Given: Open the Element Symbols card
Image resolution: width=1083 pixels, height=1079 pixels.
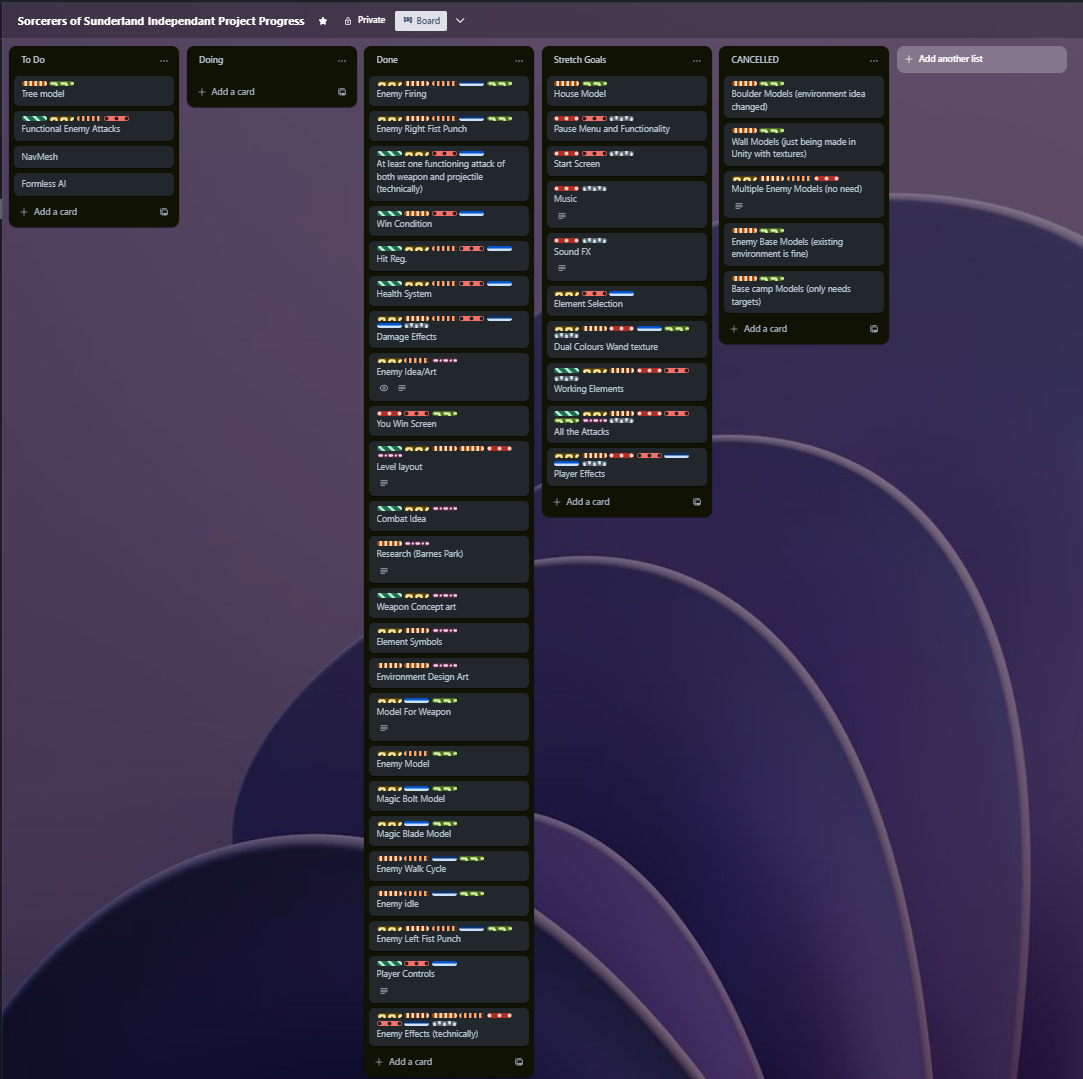Looking at the screenshot, I should pyautogui.click(x=449, y=638).
